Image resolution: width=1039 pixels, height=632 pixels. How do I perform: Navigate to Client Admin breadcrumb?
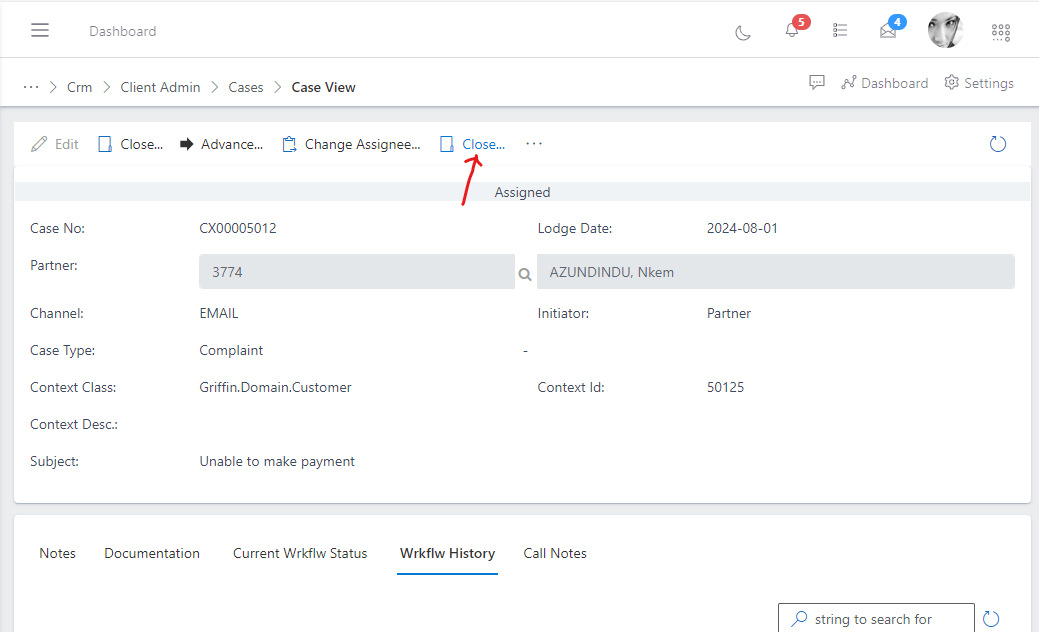click(160, 87)
